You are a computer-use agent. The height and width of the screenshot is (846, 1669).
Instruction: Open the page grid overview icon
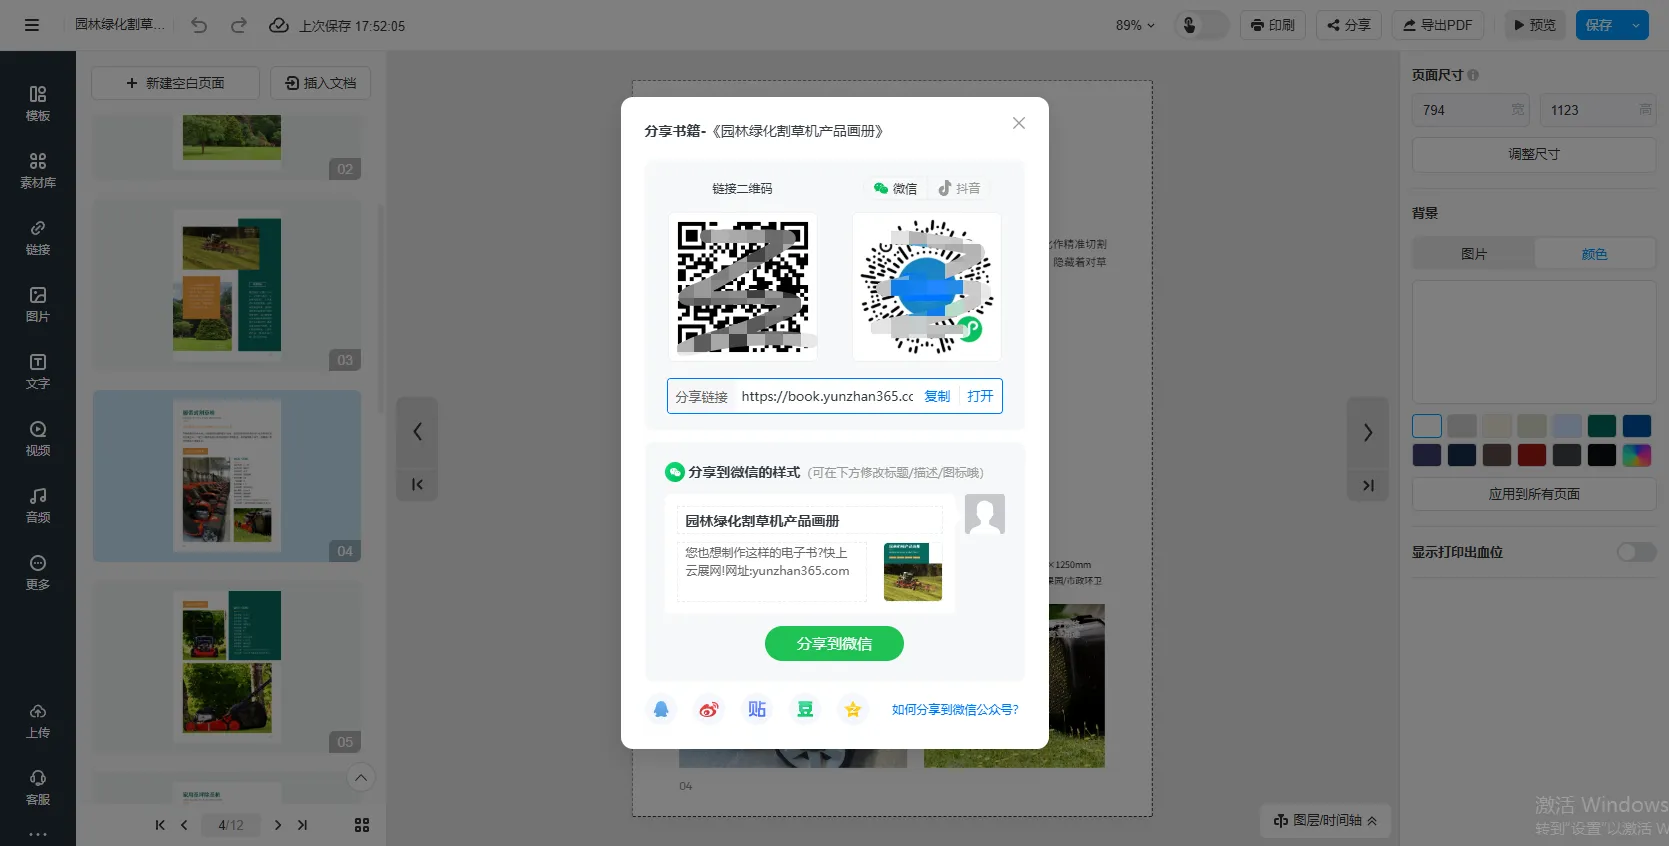(x=362, y=825)
